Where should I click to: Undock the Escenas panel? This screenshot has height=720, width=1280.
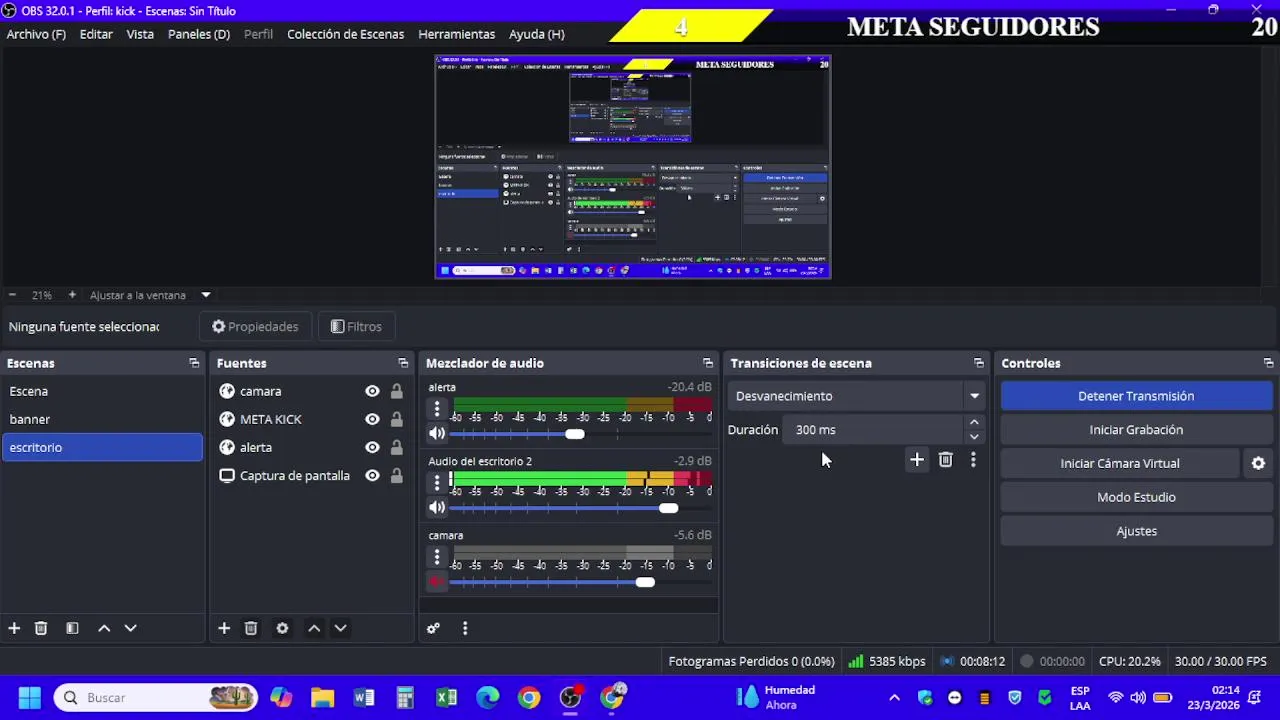194,363
